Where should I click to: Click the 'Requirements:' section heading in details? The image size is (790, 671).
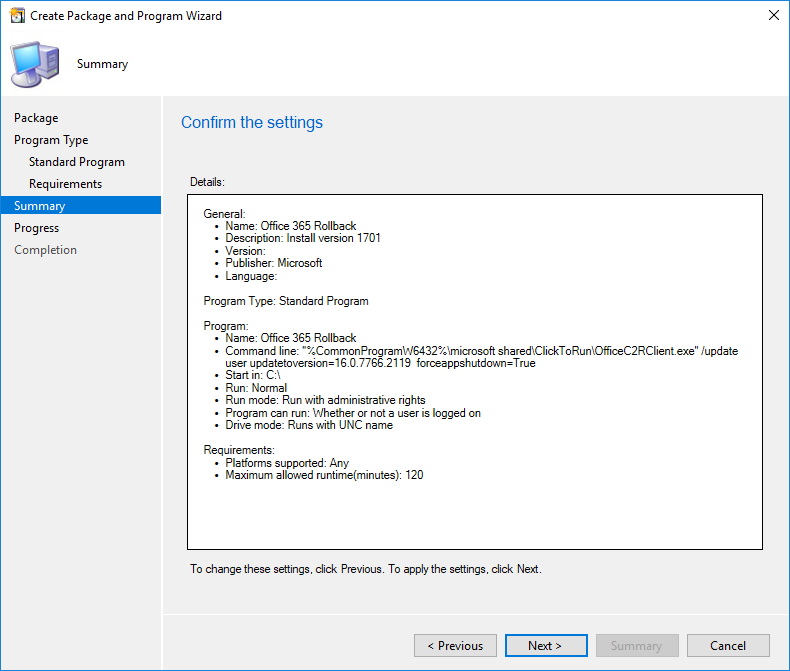pyautogui.click(x=239, y=450)
